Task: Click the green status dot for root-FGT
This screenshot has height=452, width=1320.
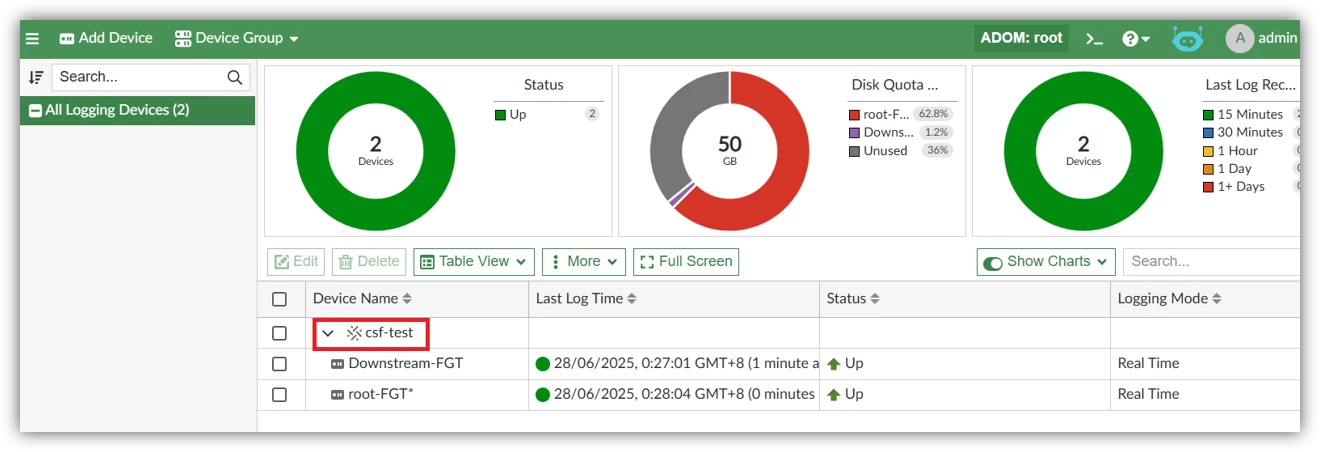Action: [543, 395]
